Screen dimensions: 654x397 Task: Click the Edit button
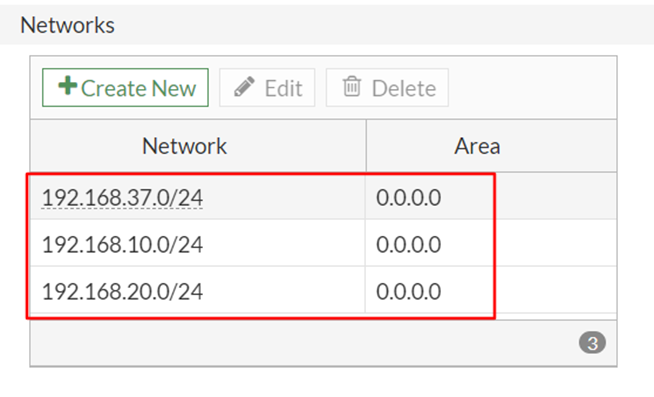[267, 88]
